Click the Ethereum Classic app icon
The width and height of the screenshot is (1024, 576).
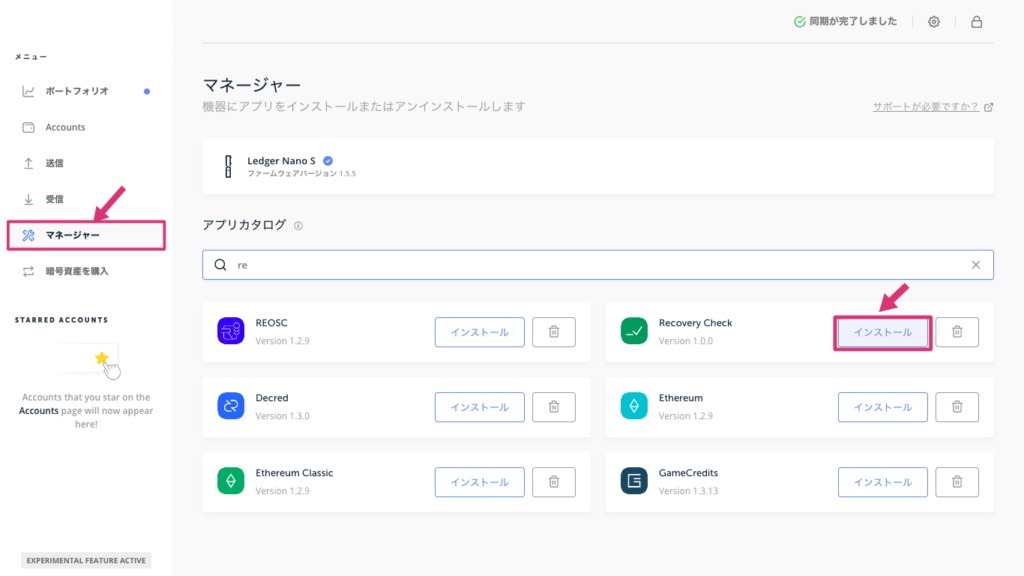231,481
